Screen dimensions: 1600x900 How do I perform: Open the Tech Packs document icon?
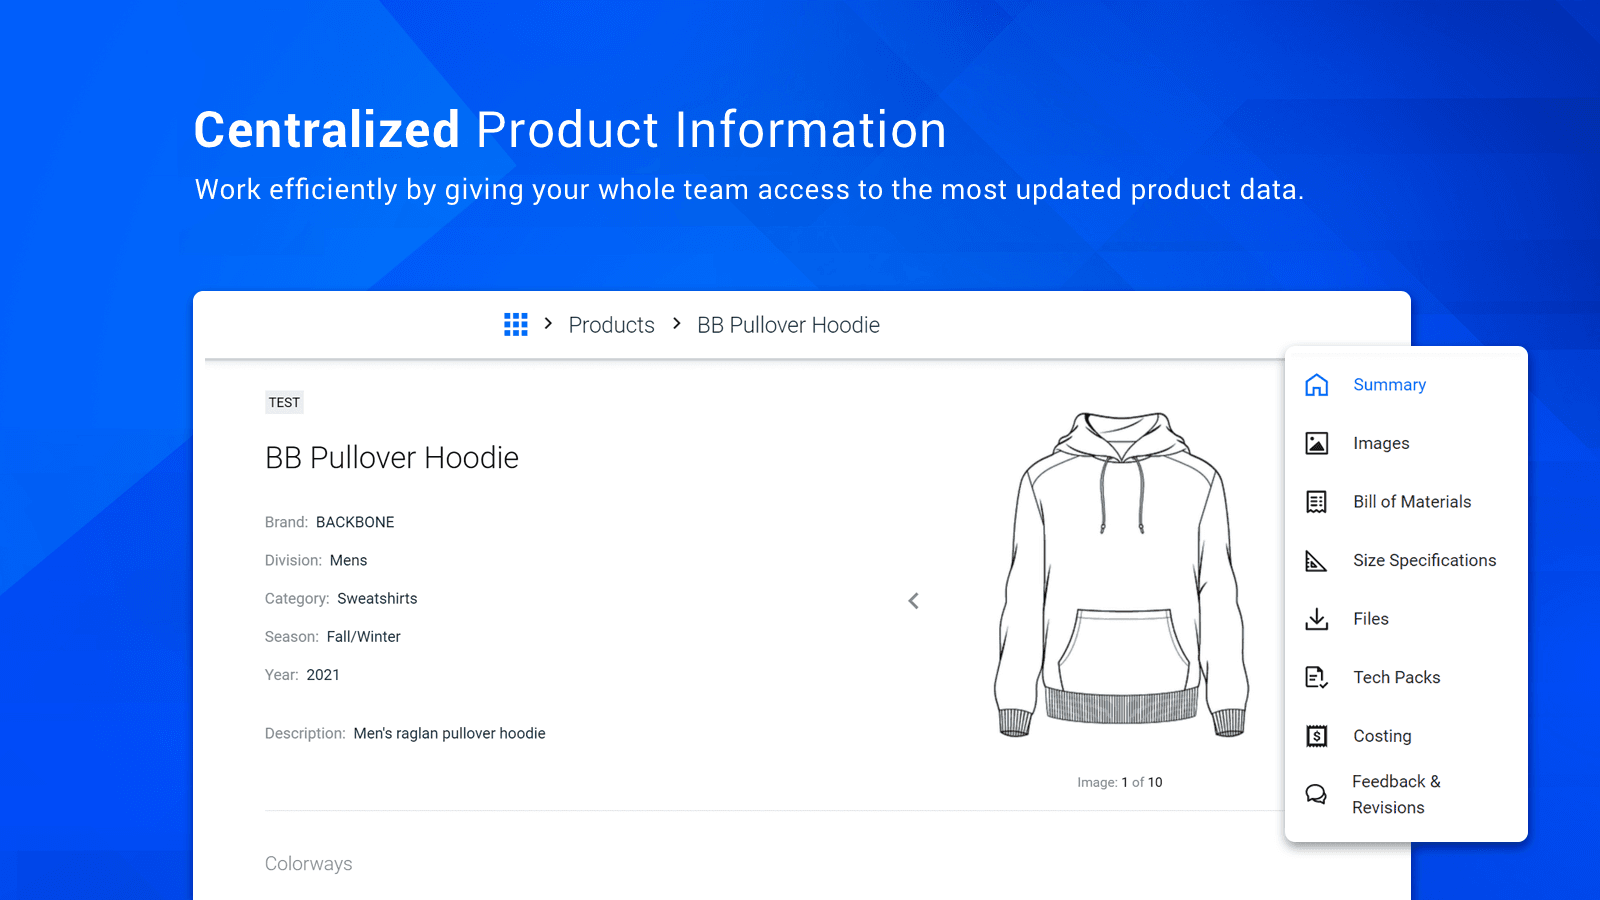click(x=1316, y=677)
